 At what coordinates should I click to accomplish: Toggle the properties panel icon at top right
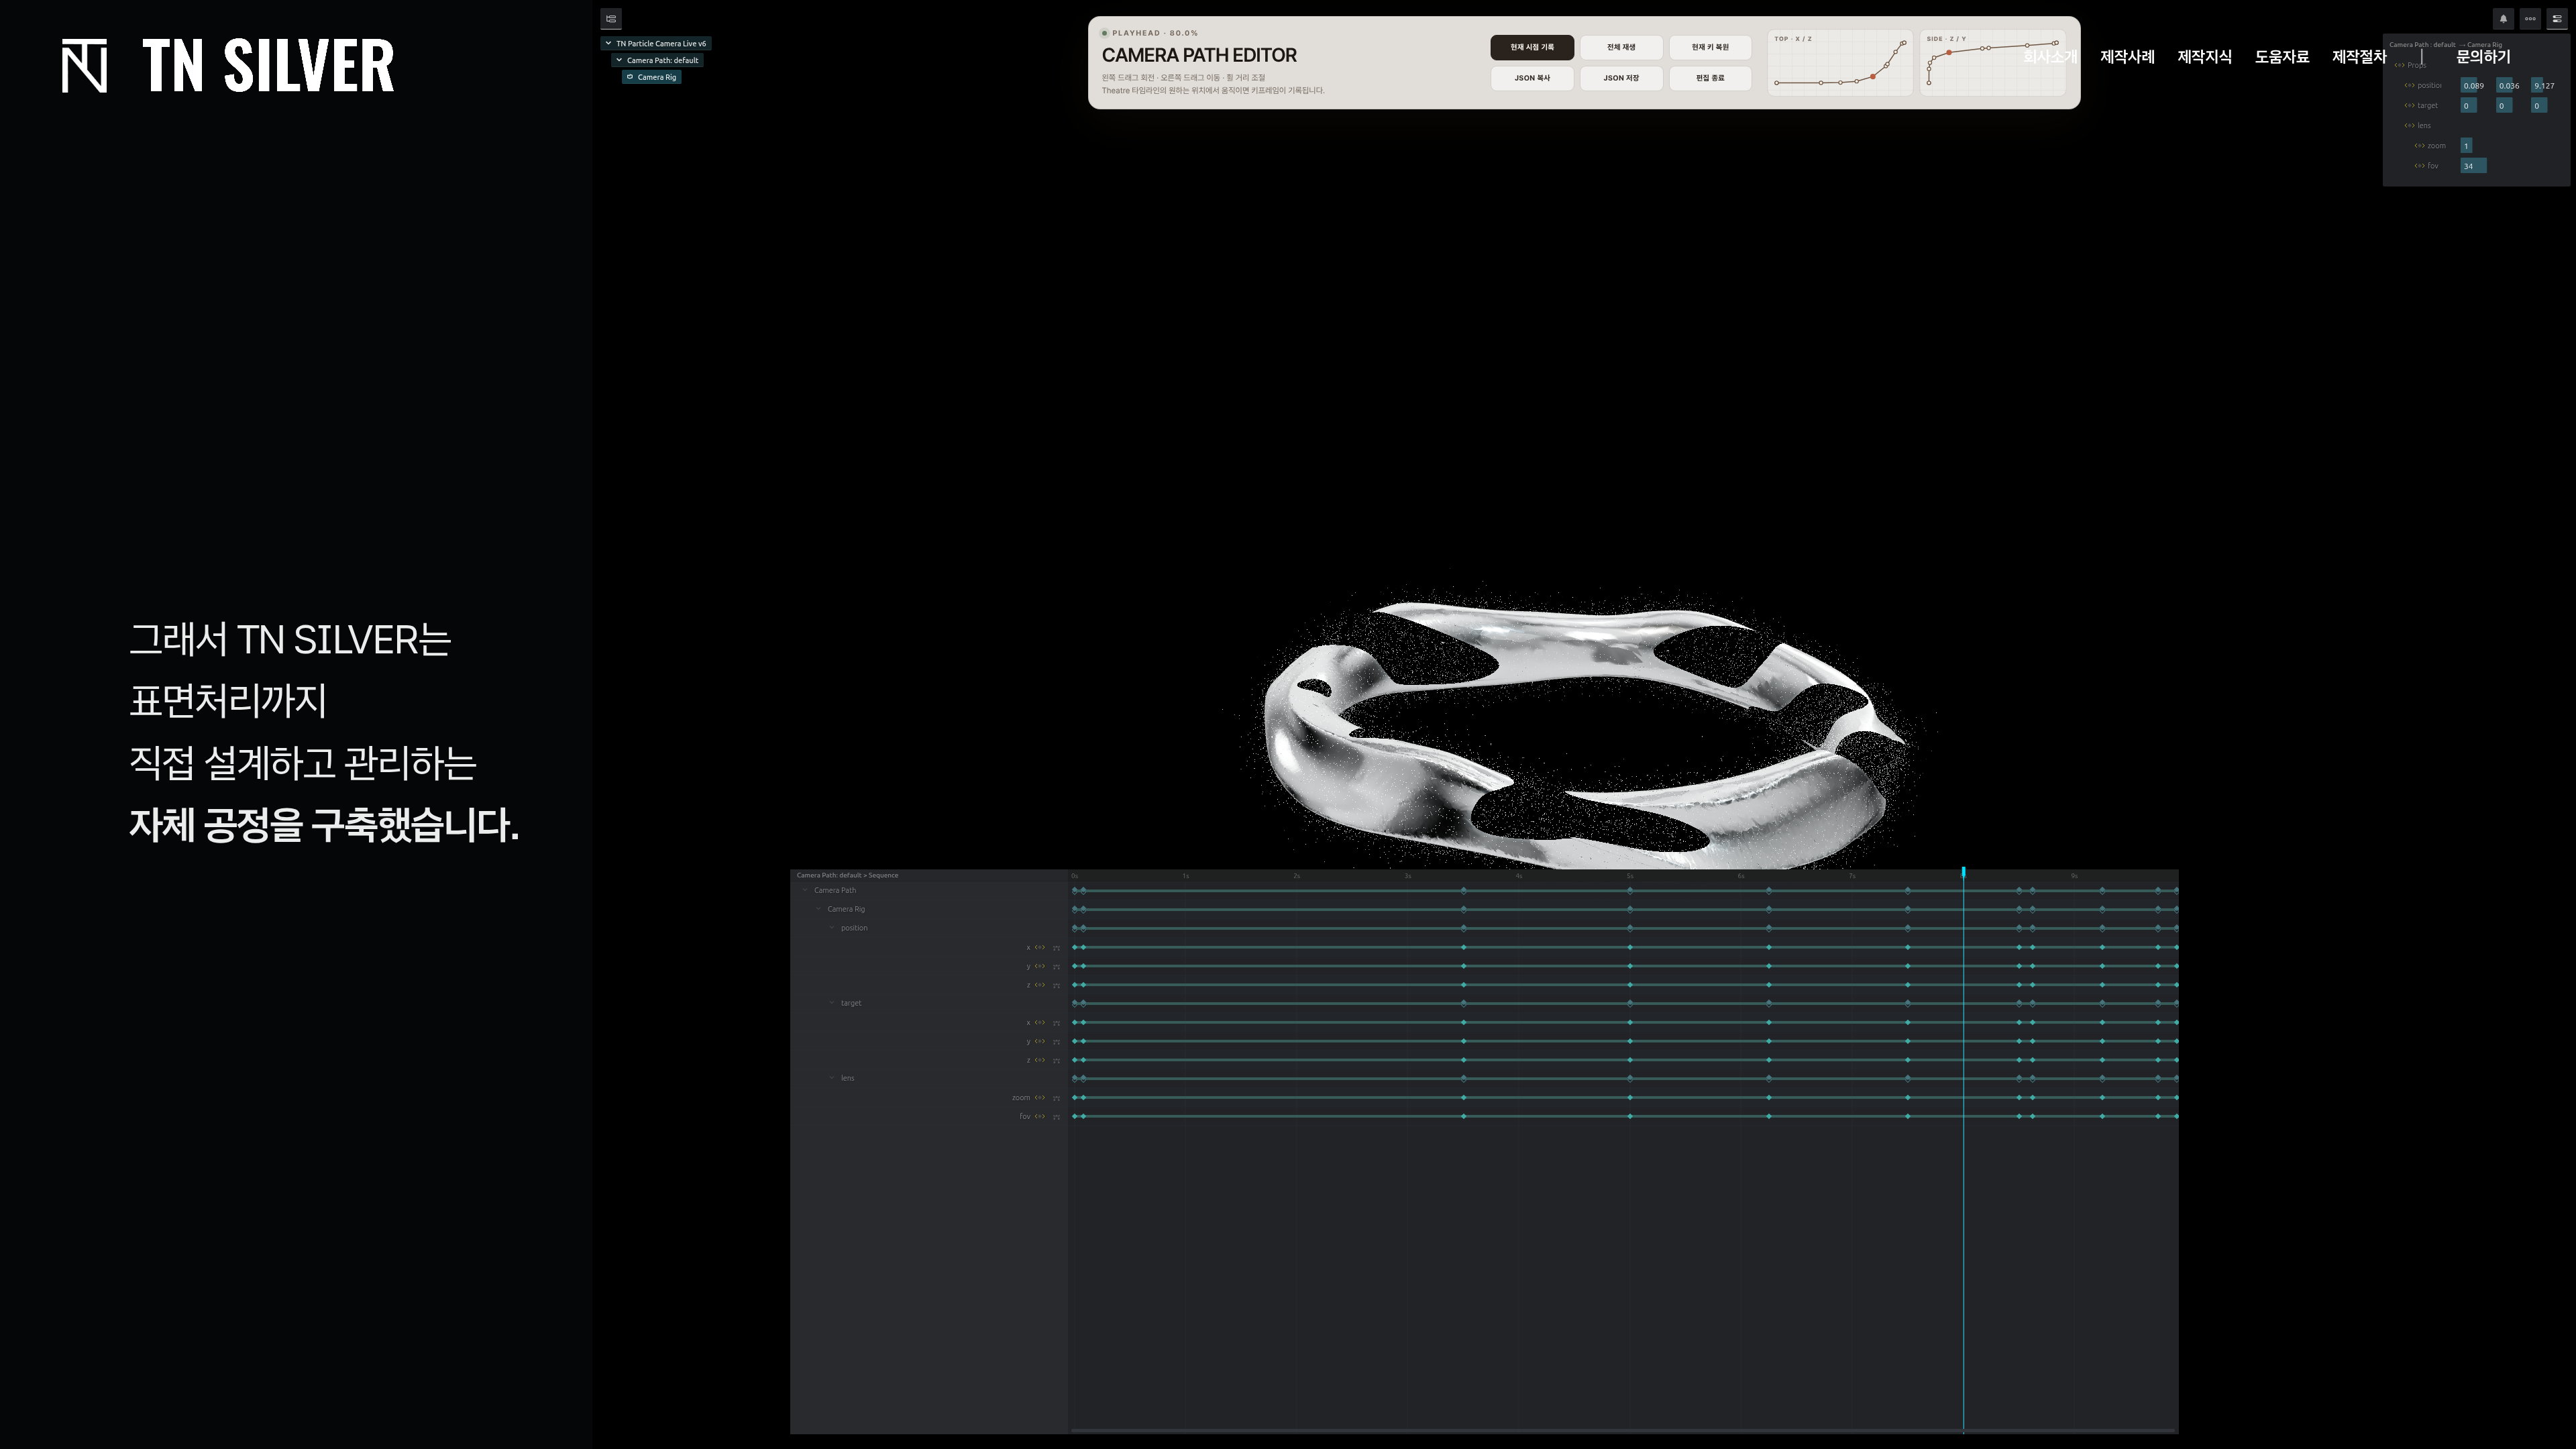(2557, 18)
